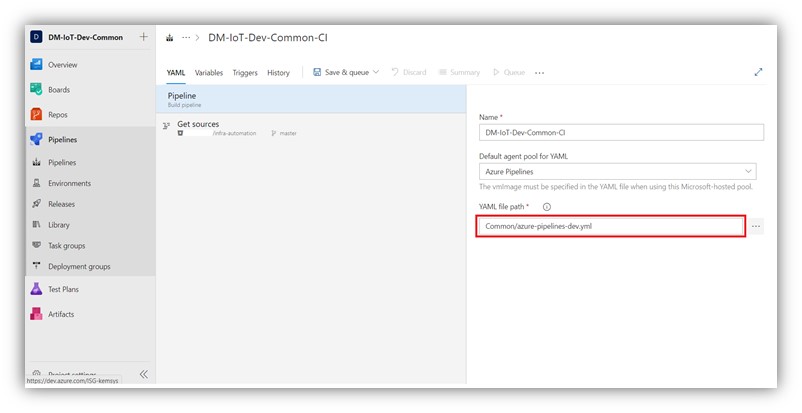Click the Discard button
Screen dimensions: 802x413
[409, 72]
